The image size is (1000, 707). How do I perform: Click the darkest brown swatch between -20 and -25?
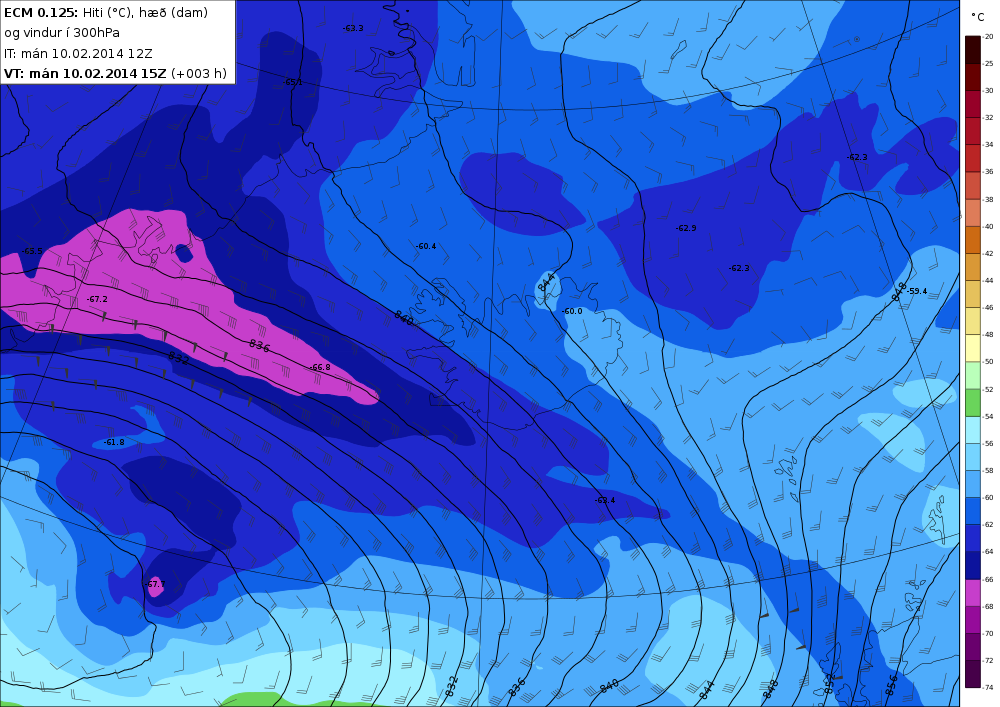(973, 50)
